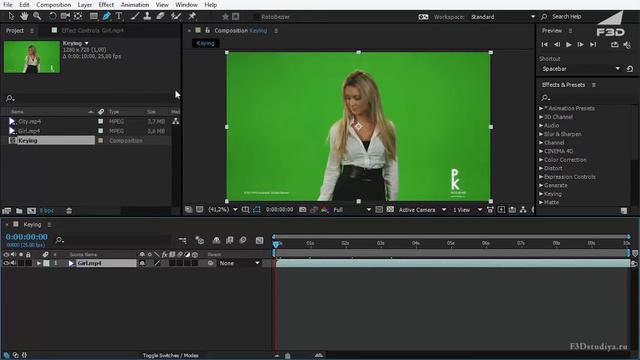640x360 pixels.
Task: Open the Shortcut Spacebar dropdown
Action: click(x=581, y=69)
